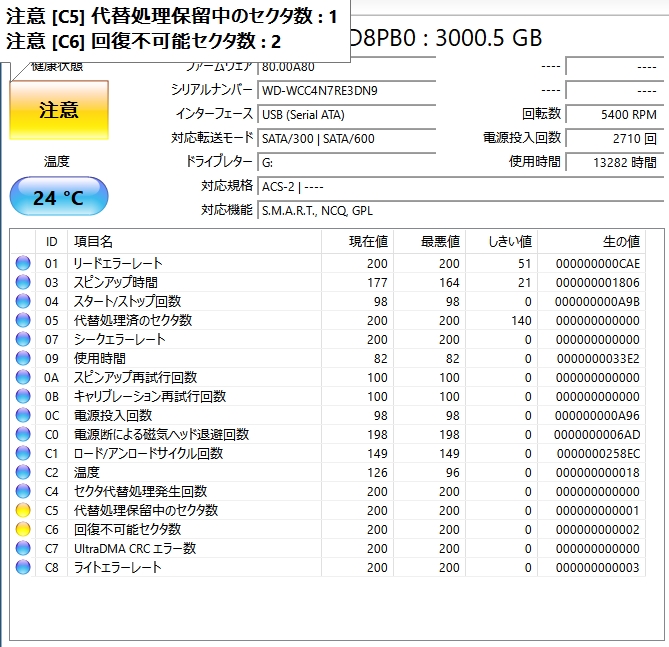
Task: Click the interface field USB (Serial ATA)
Action: (x=346, y=114)
